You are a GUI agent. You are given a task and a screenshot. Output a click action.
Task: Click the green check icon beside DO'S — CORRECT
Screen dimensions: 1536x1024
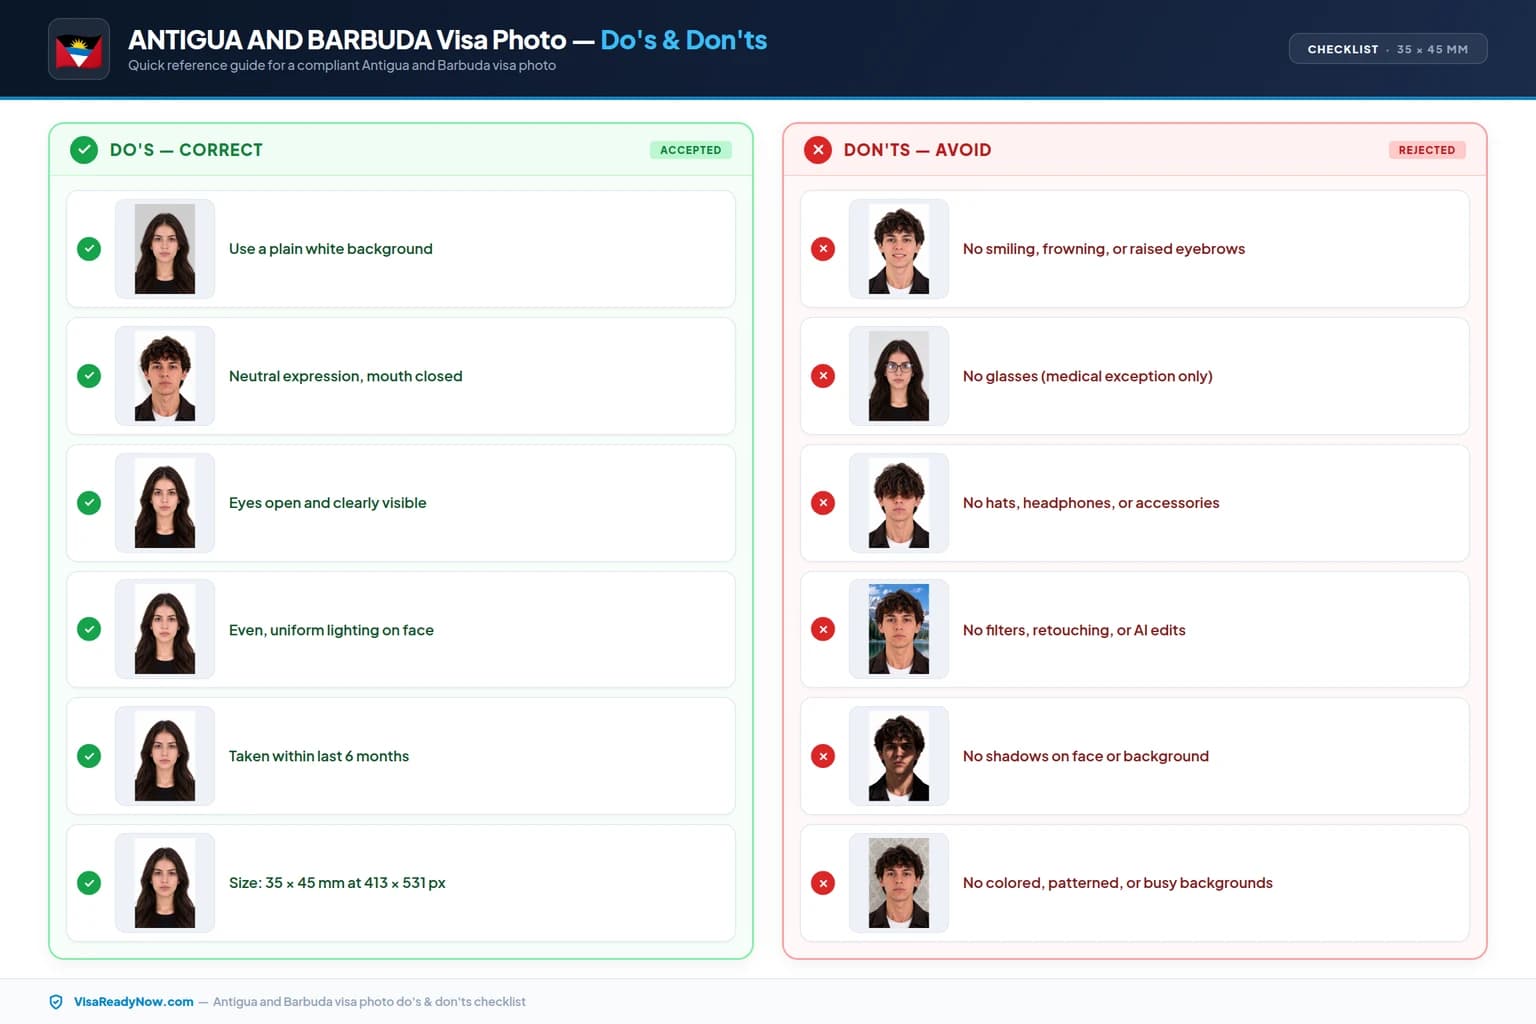[84, 150]
